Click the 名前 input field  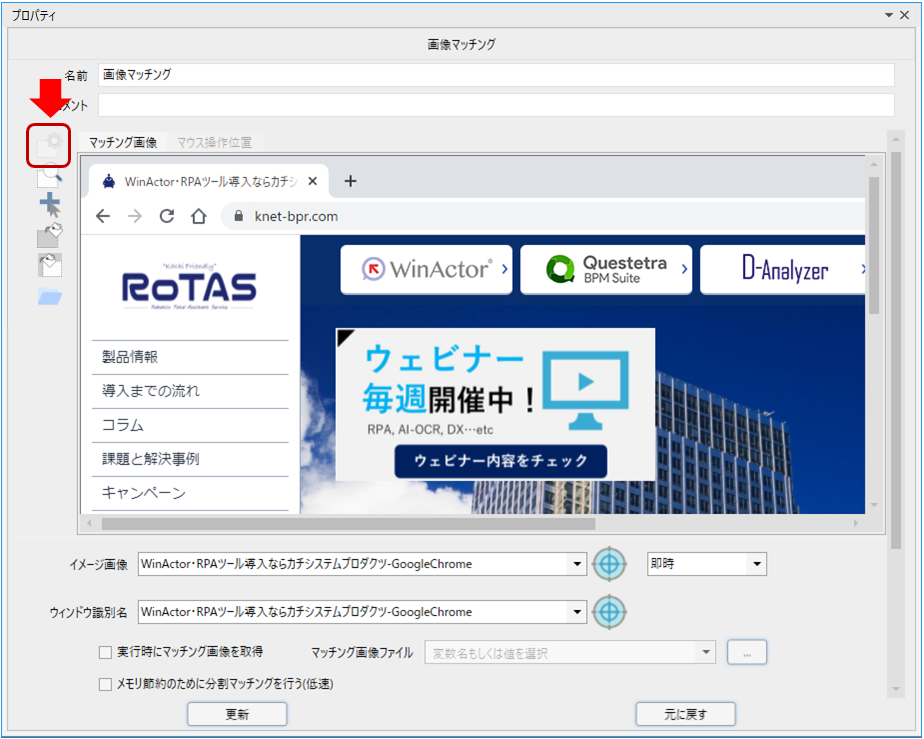pyautogui.click(x=496, y=75)
